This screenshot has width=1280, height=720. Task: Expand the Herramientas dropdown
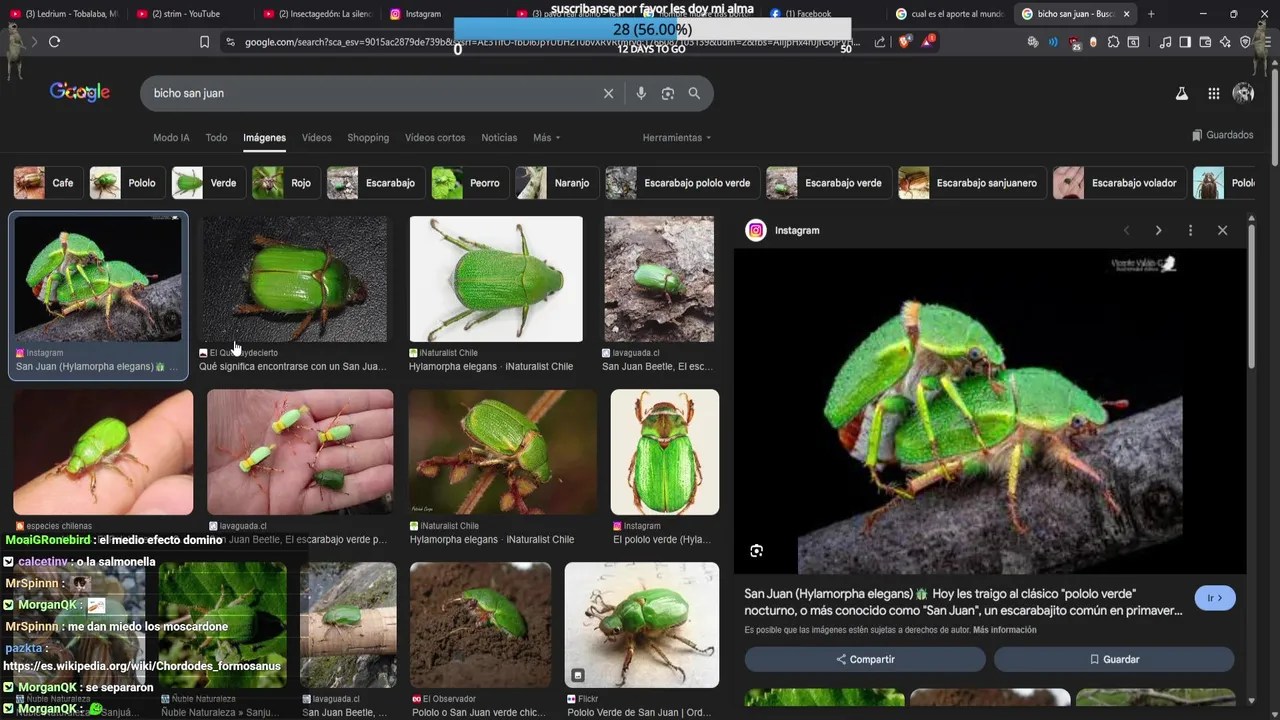[677, 138]
